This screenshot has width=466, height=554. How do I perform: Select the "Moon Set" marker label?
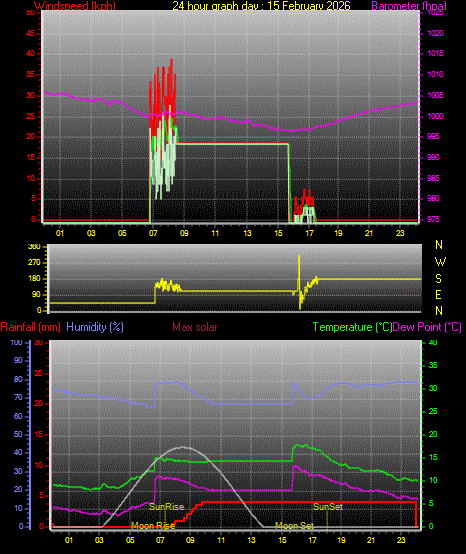(294, 526)
